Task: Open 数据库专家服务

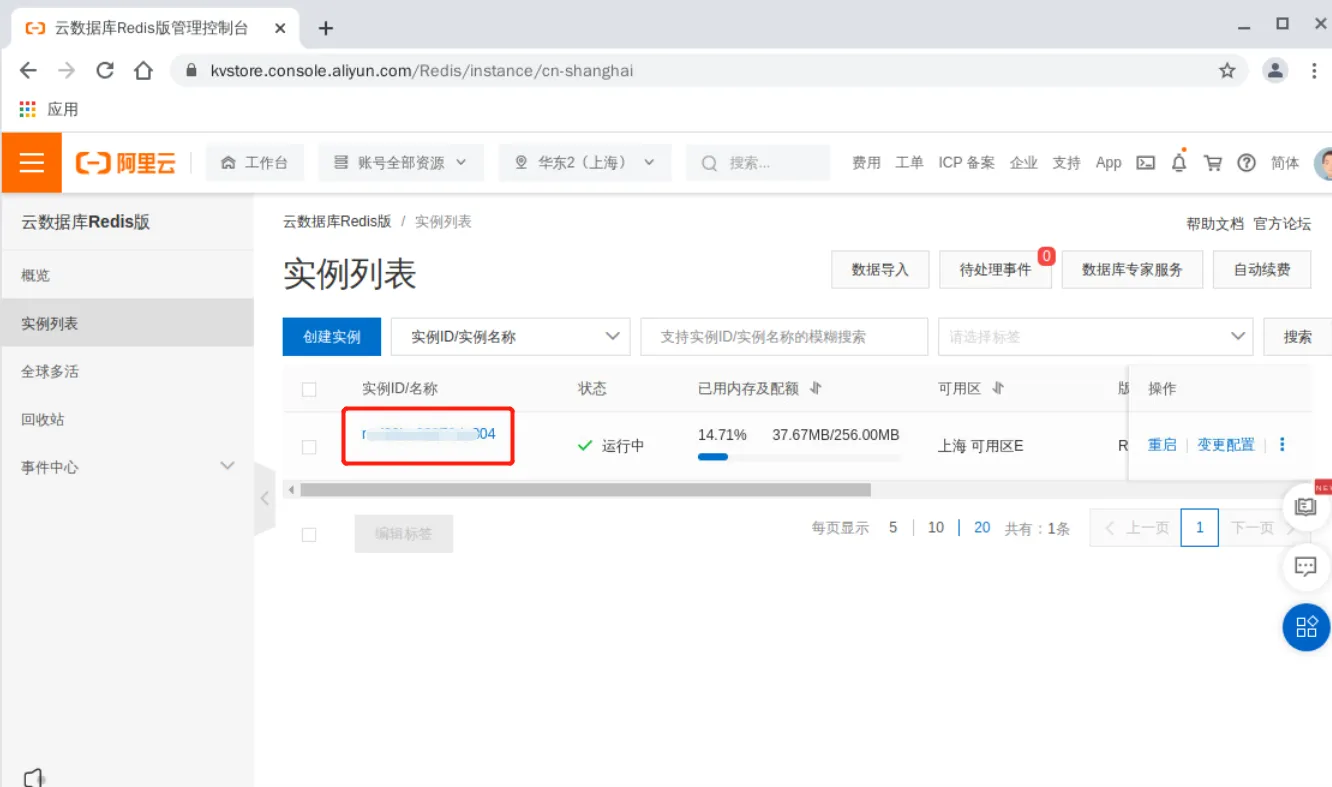Action: (1132, 269)
